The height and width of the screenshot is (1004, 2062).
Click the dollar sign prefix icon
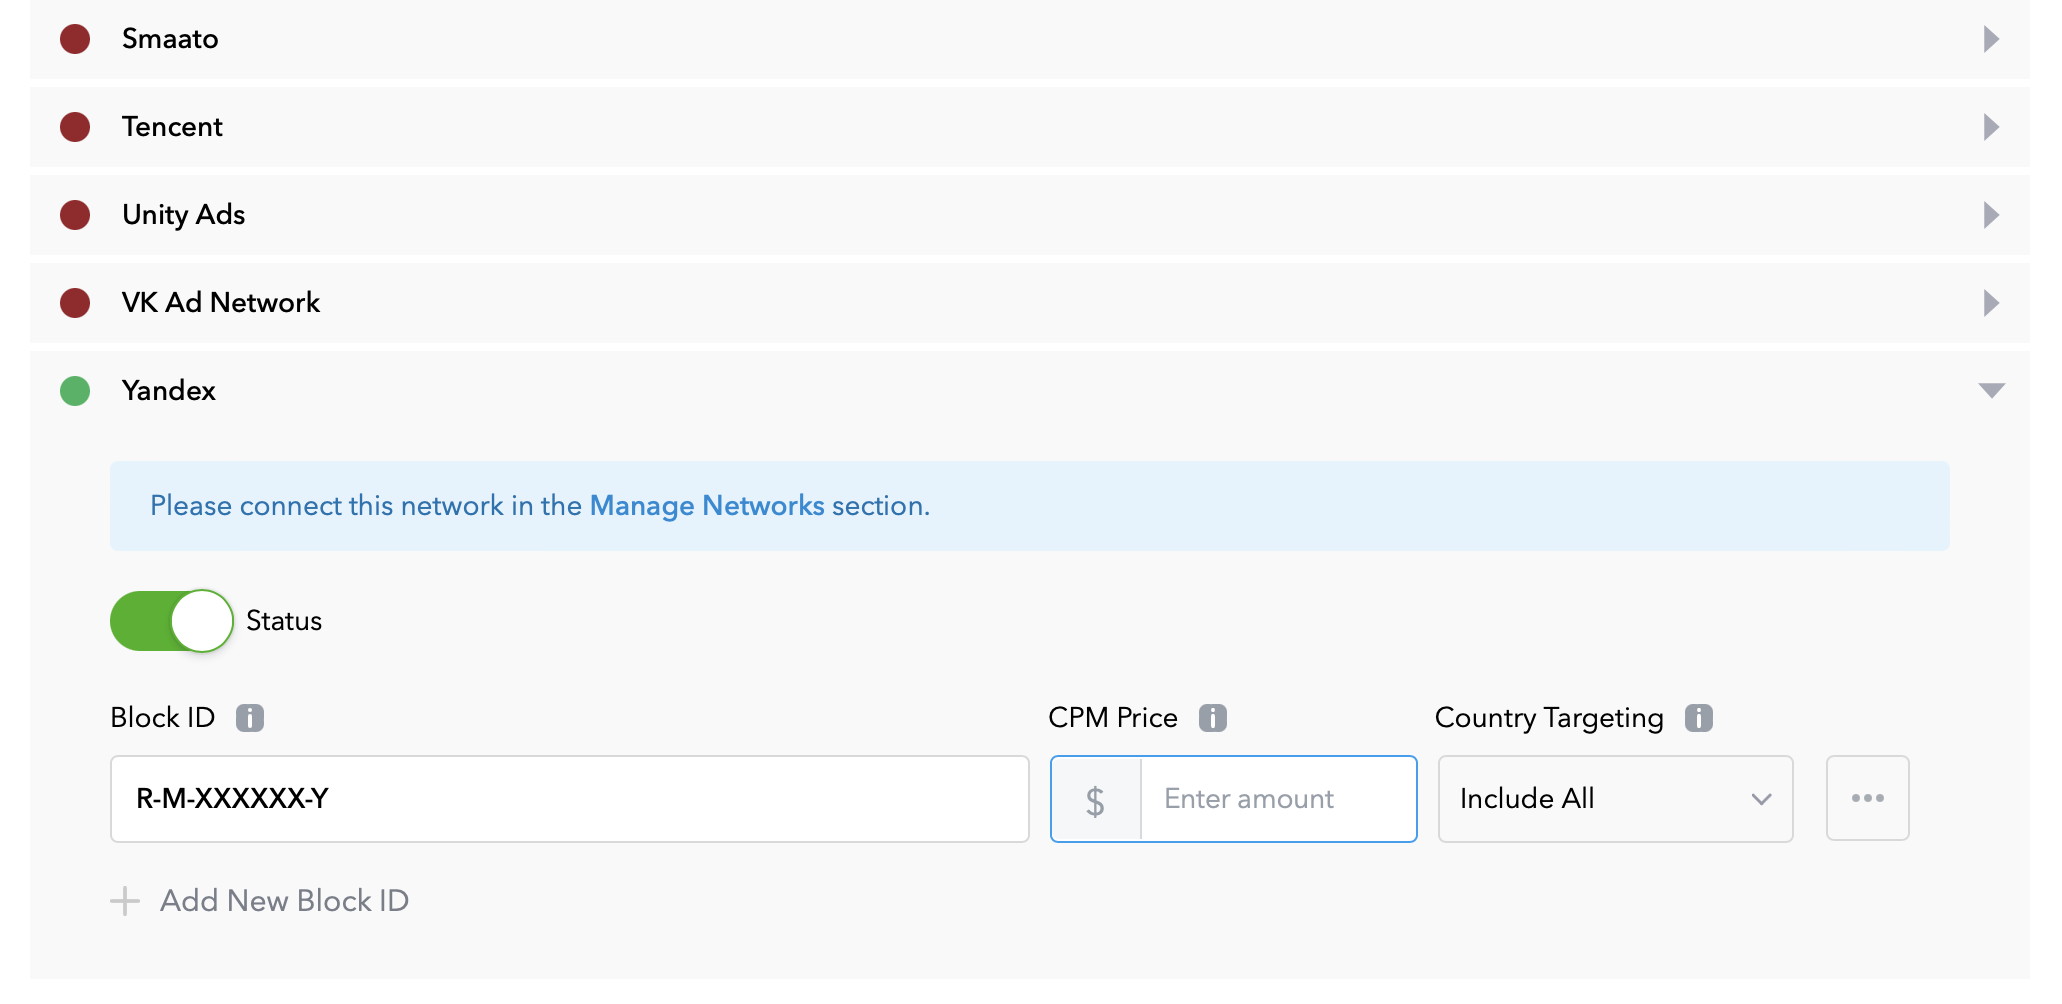click(x=1096, y=800)
